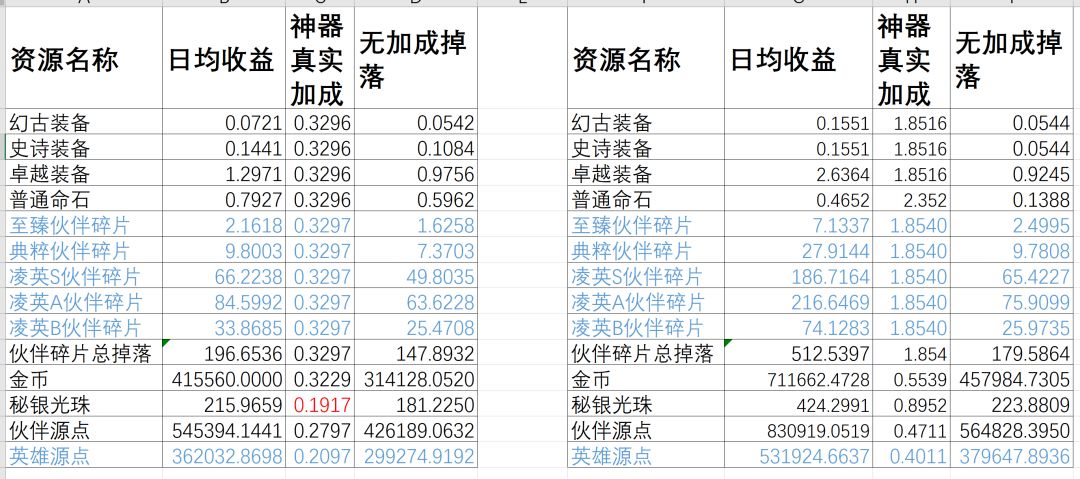Click the left 幻古装备 row label

84,123
